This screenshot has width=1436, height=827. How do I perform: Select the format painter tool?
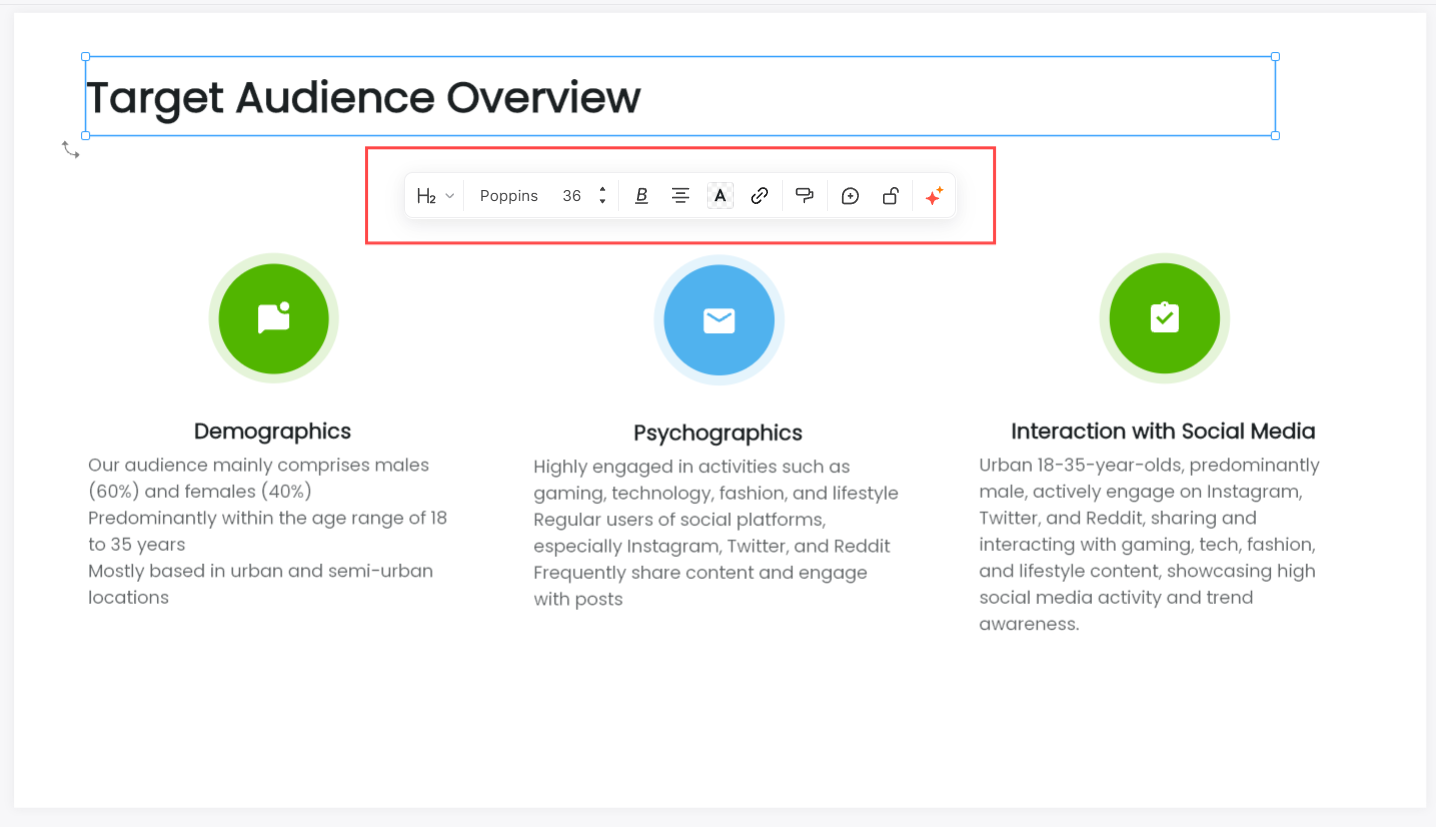click(x=804, y=196)
